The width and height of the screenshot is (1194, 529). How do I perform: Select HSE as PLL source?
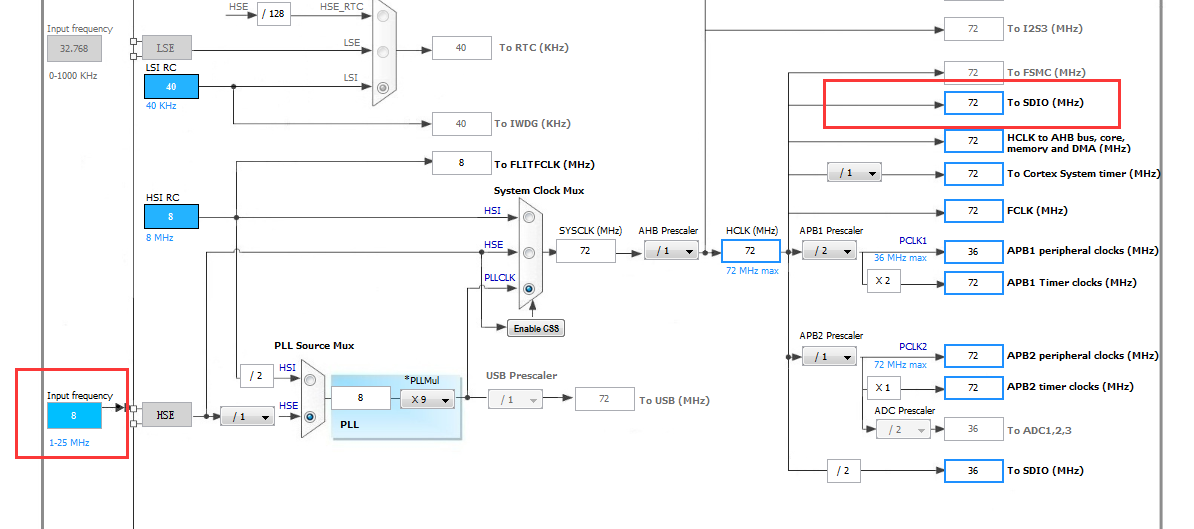(x=310, y=417)
